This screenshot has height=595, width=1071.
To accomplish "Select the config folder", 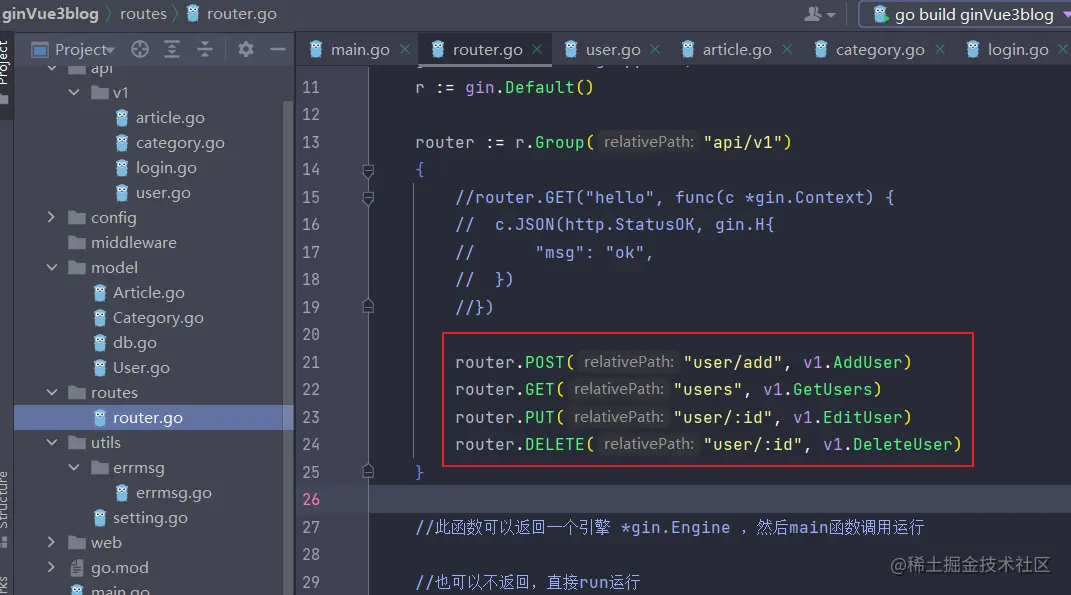I will (x=113, y=217).
